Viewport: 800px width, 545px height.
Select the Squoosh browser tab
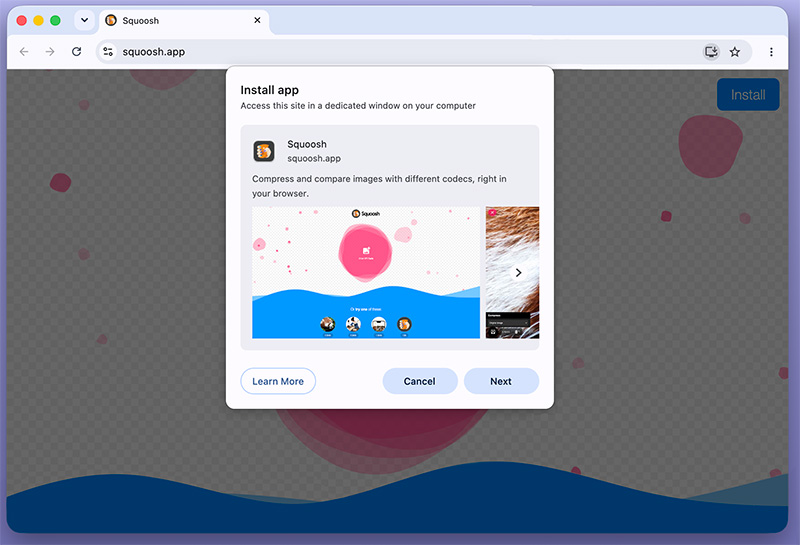184,20
